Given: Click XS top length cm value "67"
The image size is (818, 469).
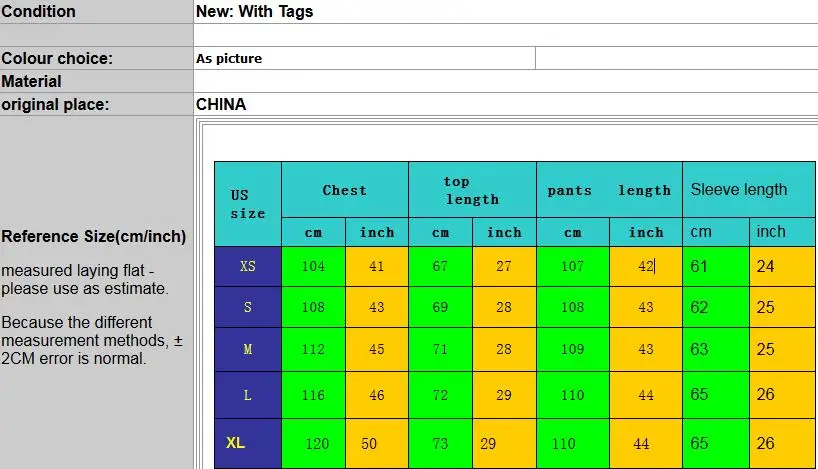Looking at the screenshot, I should click(x=440, y=266).
